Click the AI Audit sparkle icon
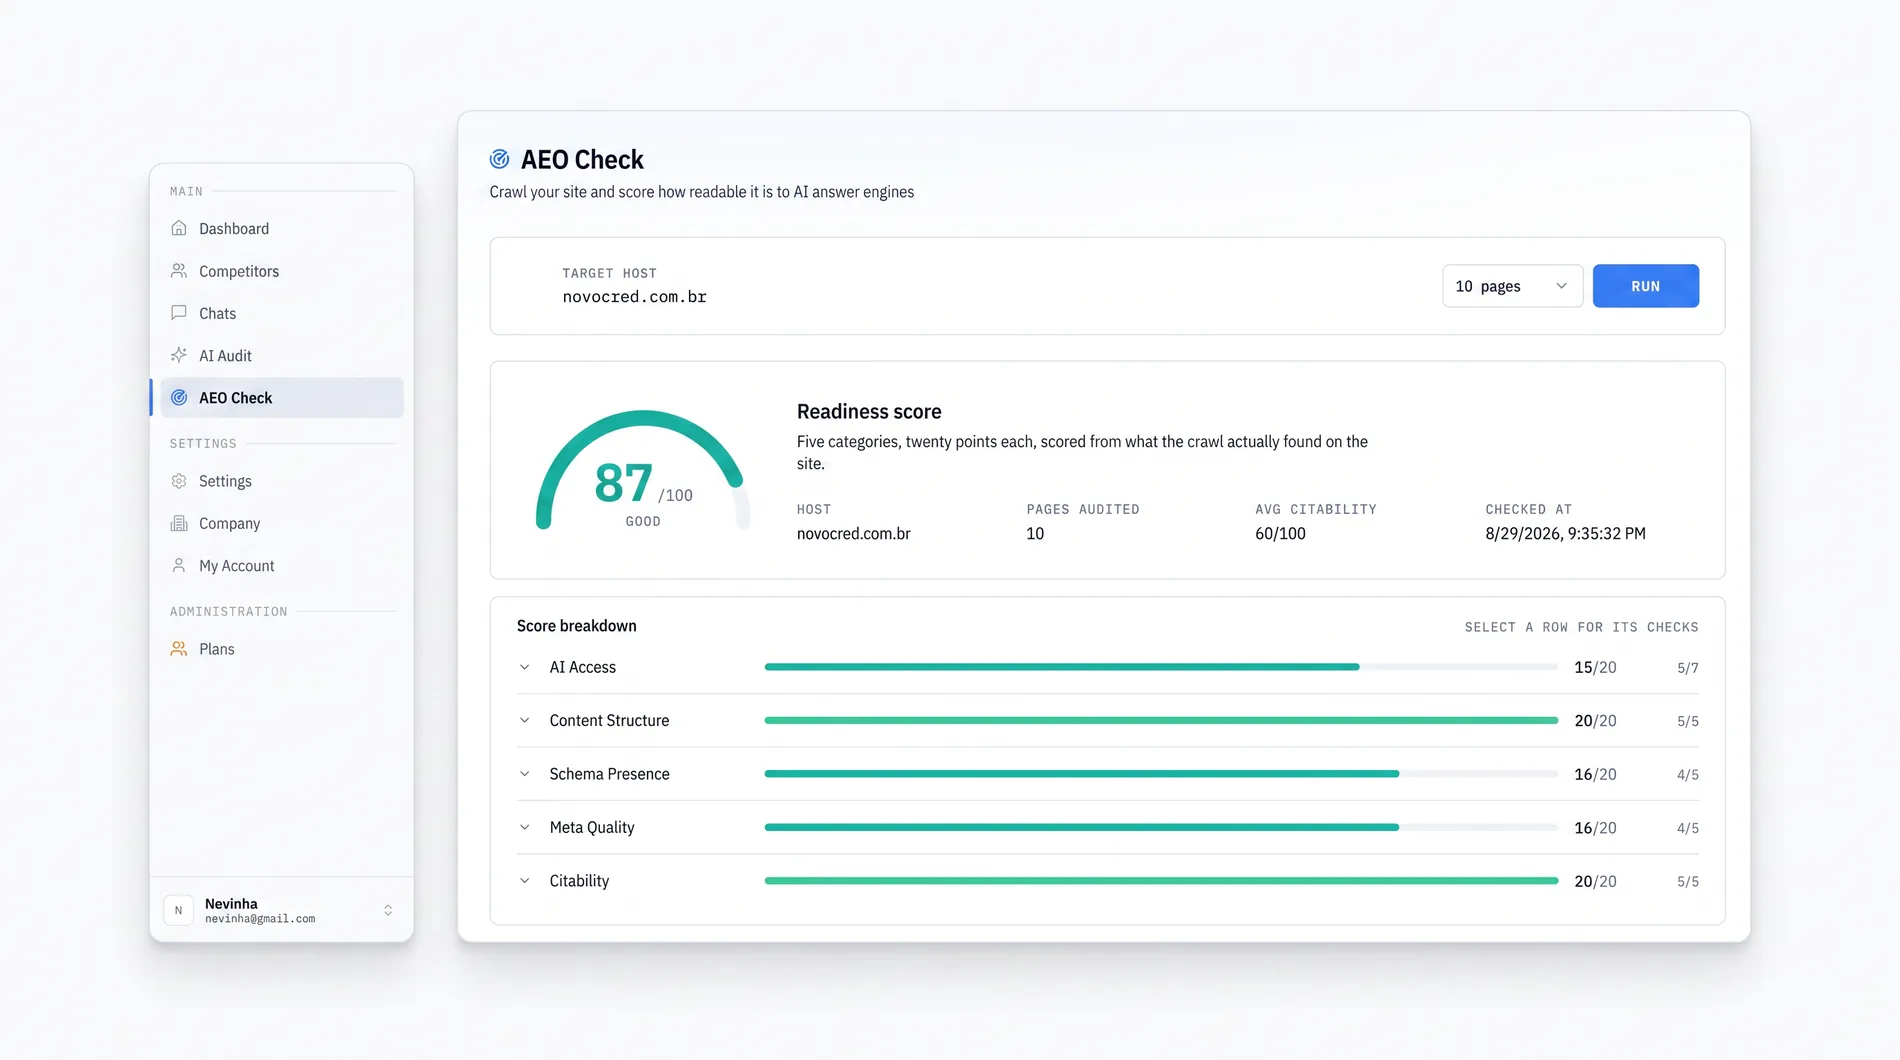 [x=179, y=355]
